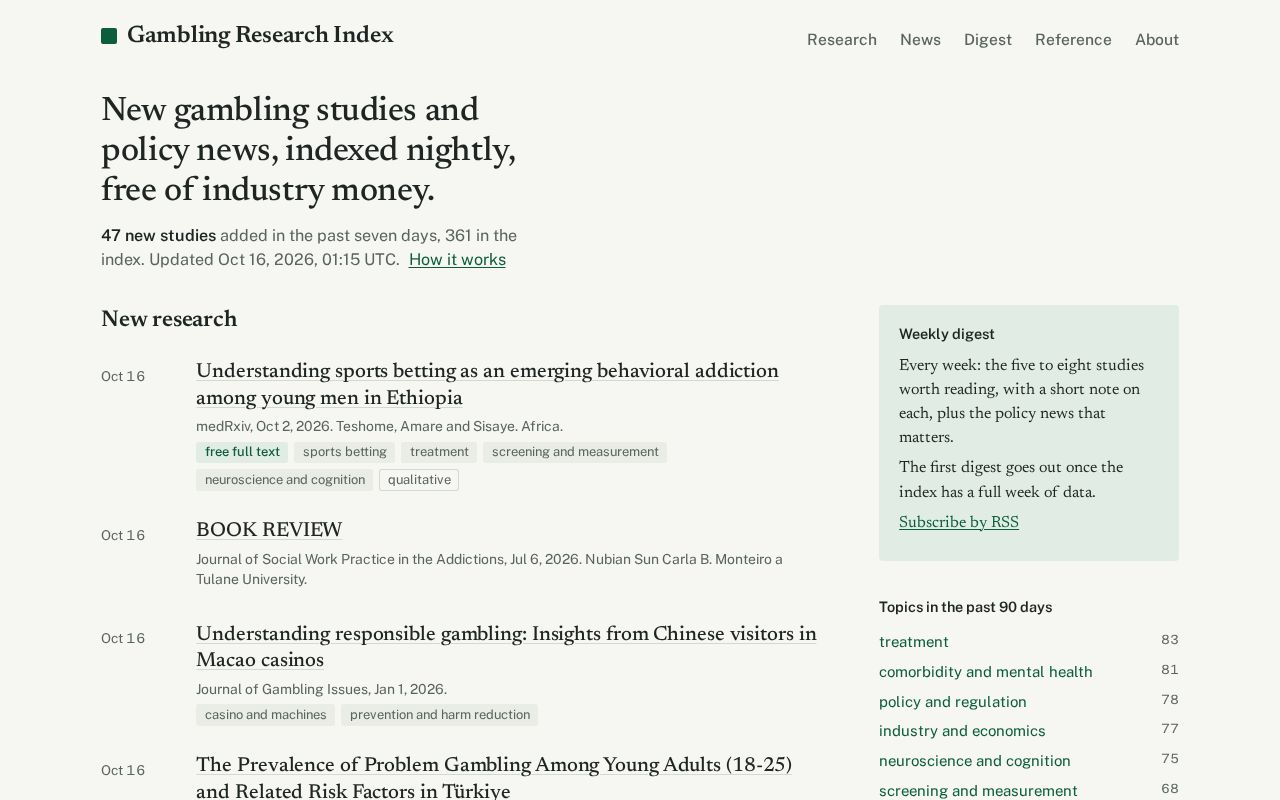Viewport: 1280px width, 800px height.
Task: Filter by casino and machines tag
Action: 265,715
